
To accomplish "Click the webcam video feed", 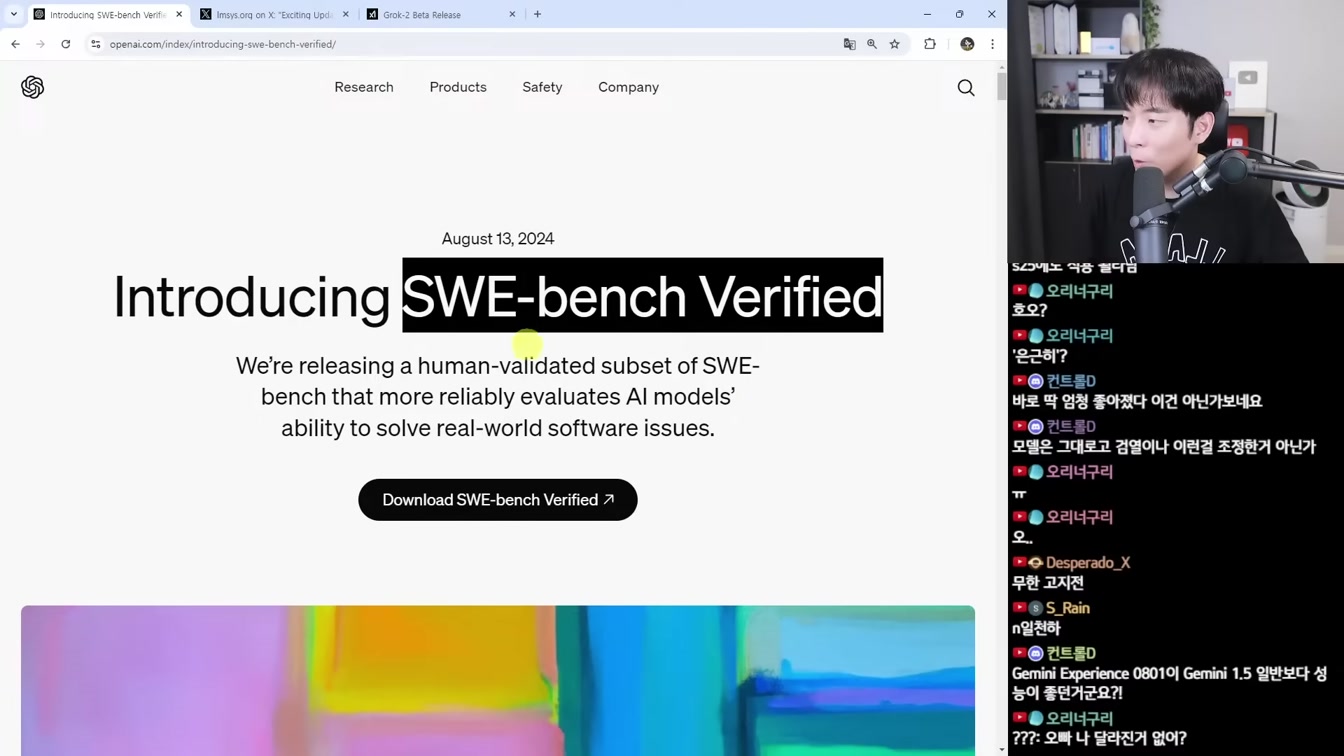I will pos(1176,131).
